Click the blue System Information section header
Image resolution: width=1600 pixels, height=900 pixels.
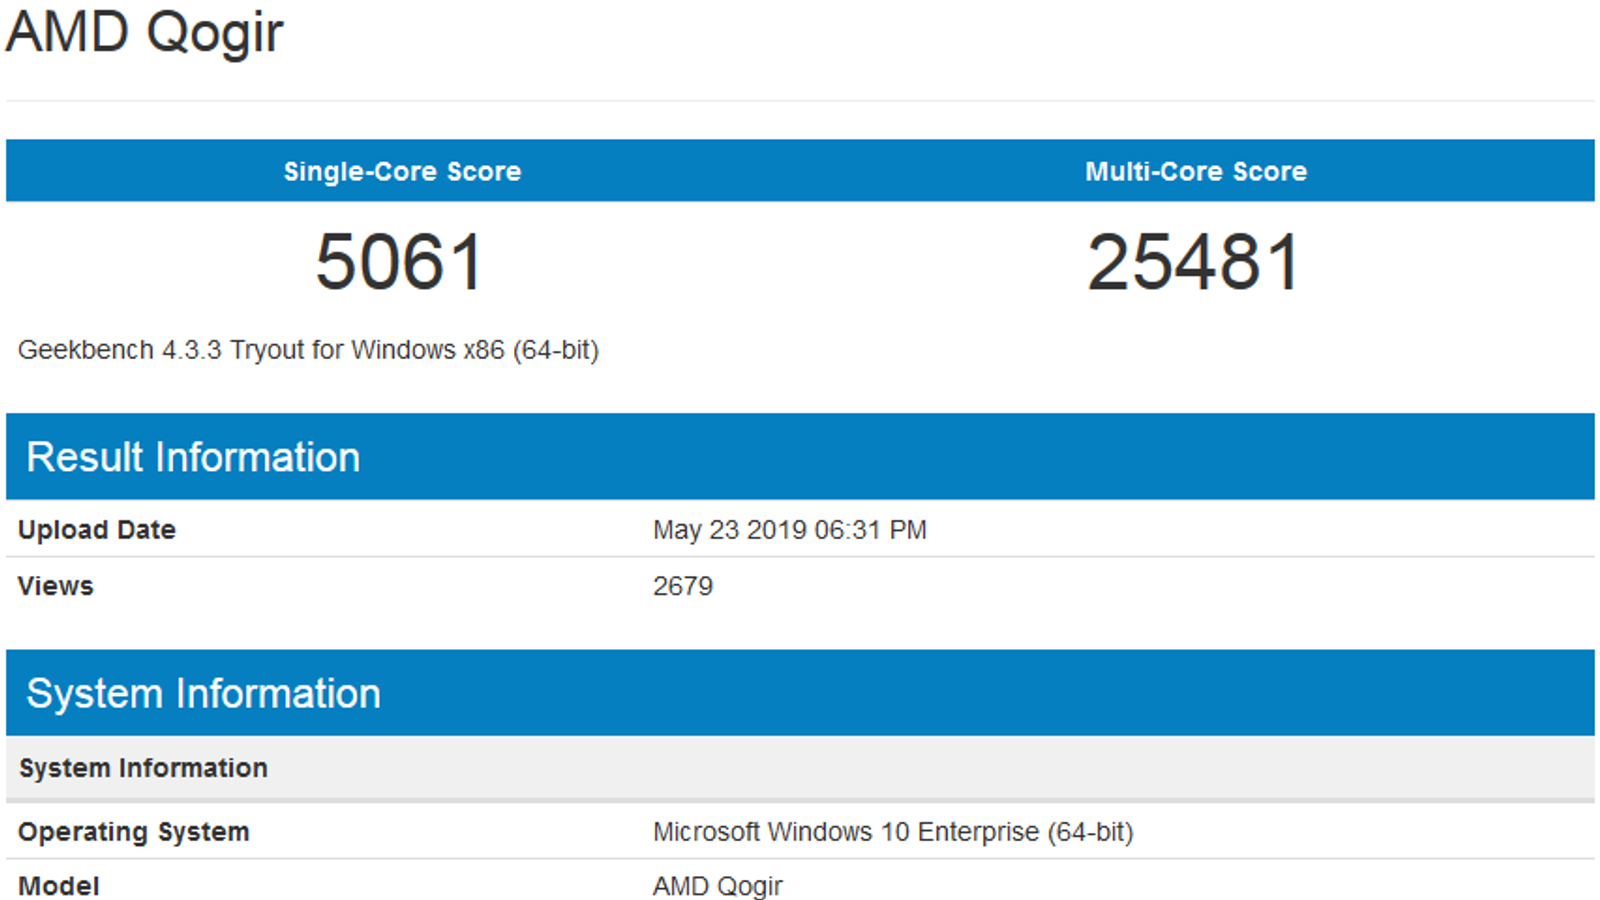[203, 693]
